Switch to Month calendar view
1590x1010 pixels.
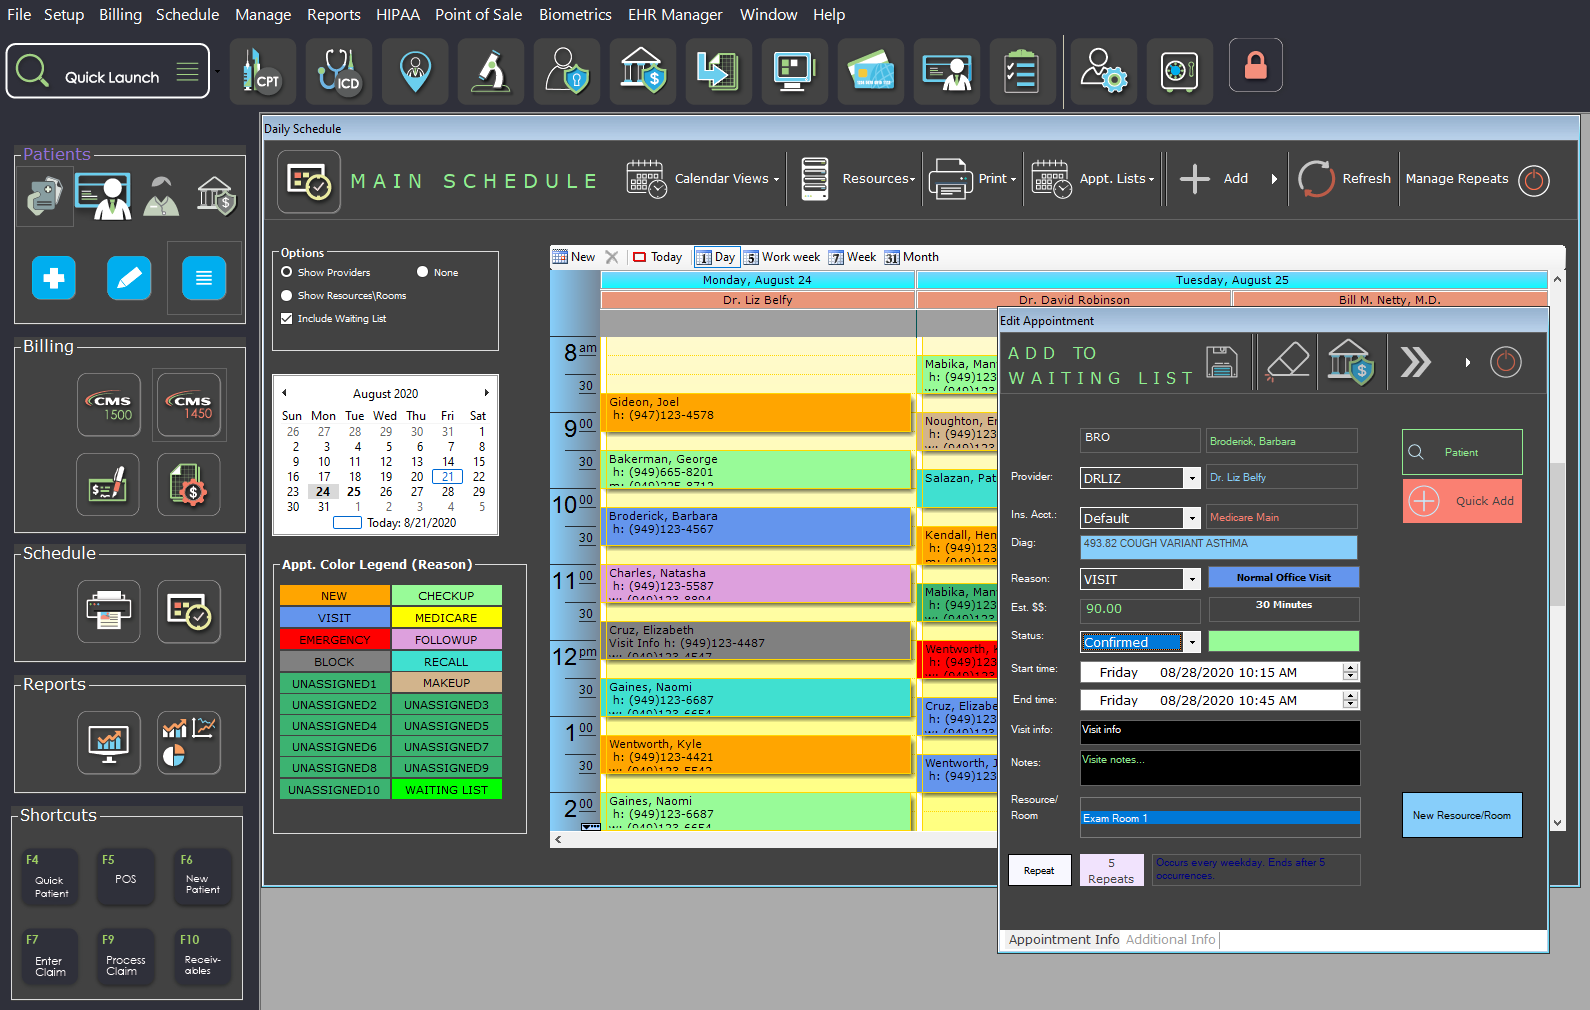point(912,257)
